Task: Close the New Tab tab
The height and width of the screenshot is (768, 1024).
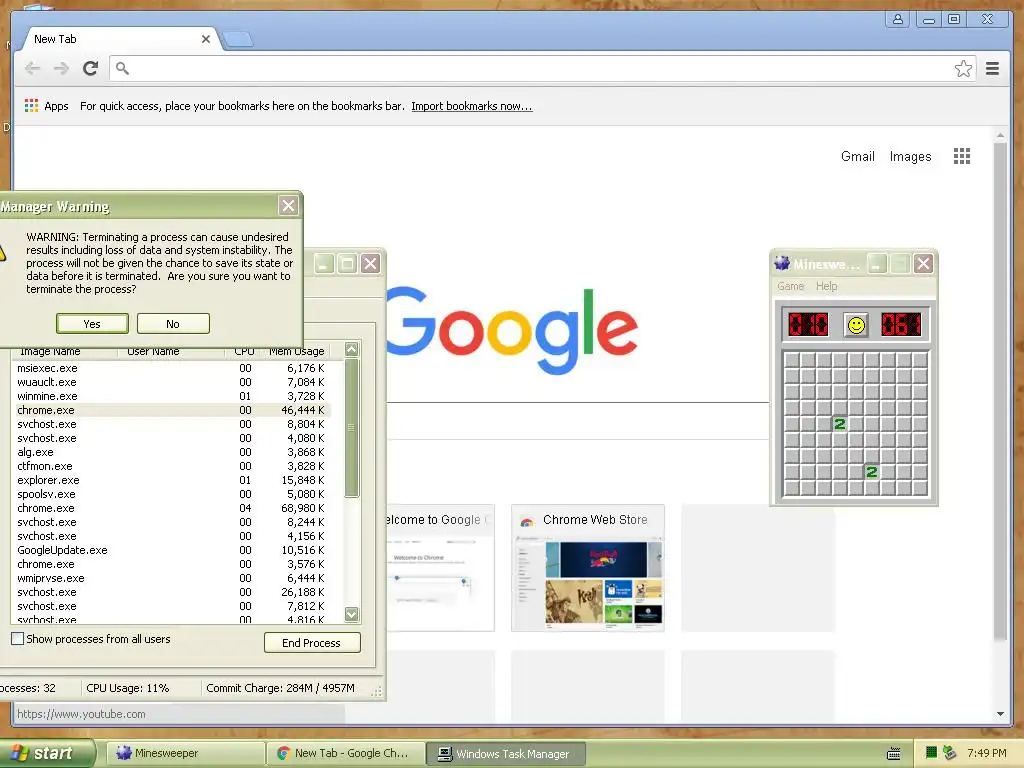Action: coord(206,39)
